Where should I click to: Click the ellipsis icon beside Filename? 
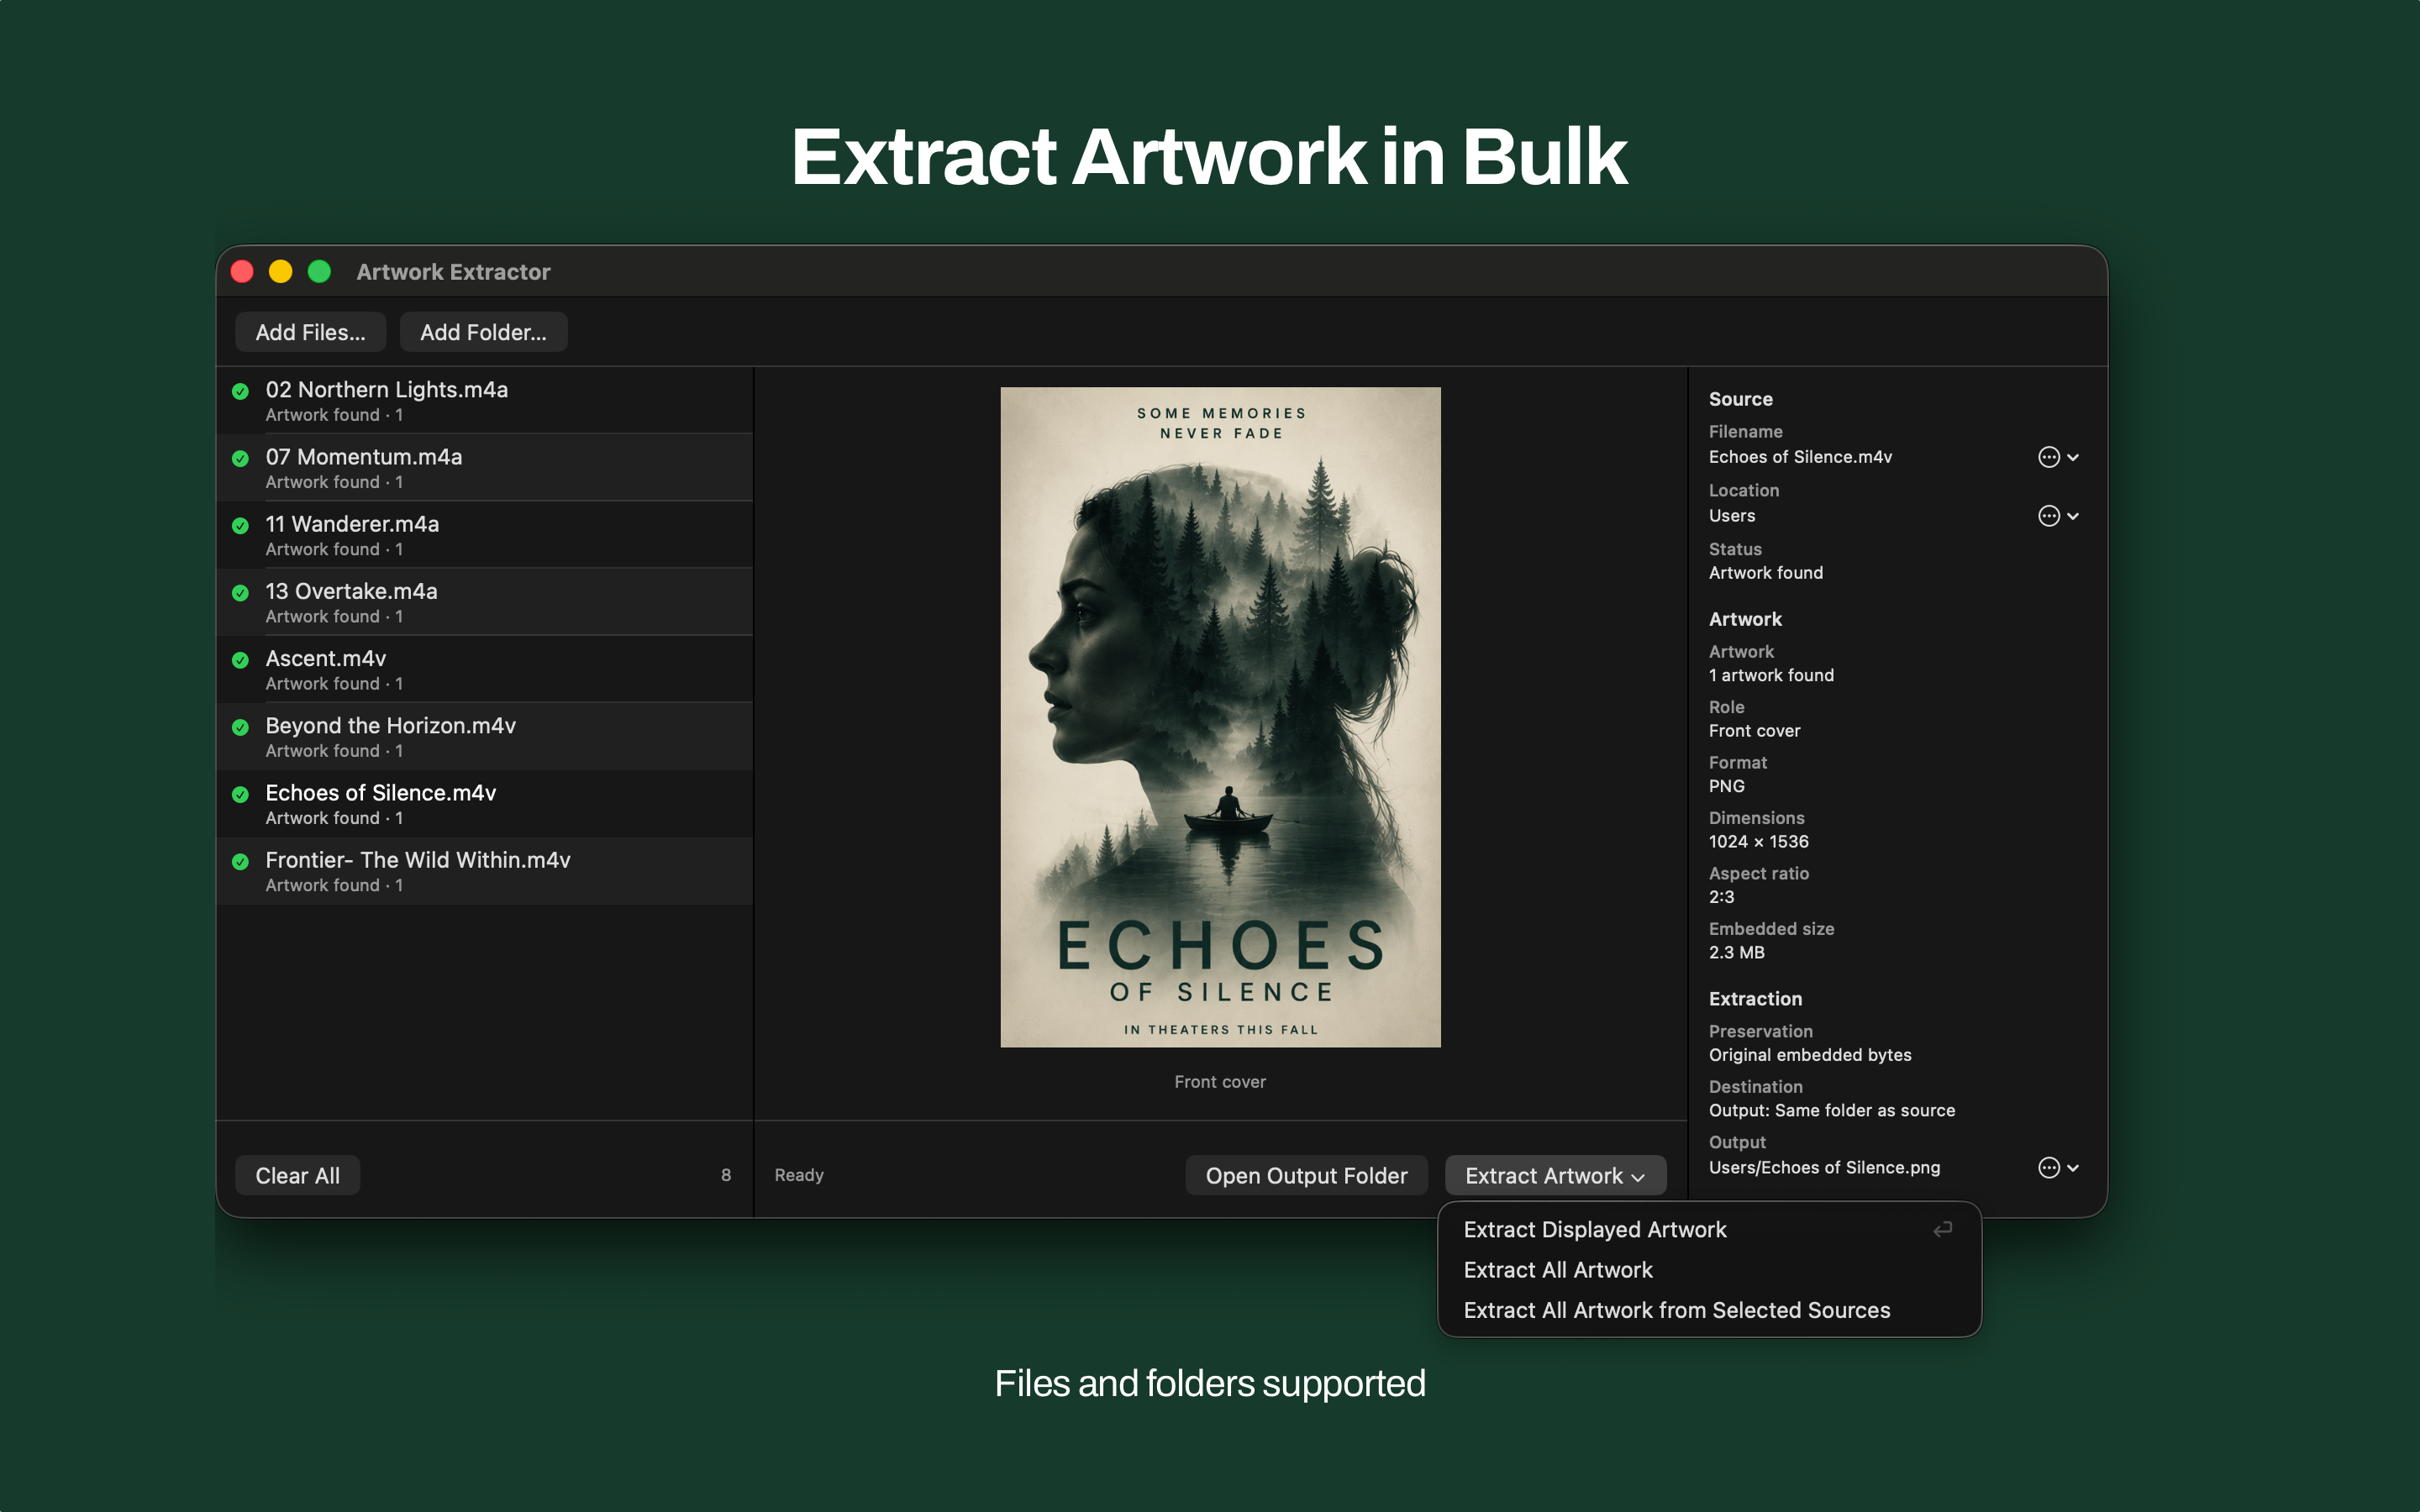tap(2048, 457)
